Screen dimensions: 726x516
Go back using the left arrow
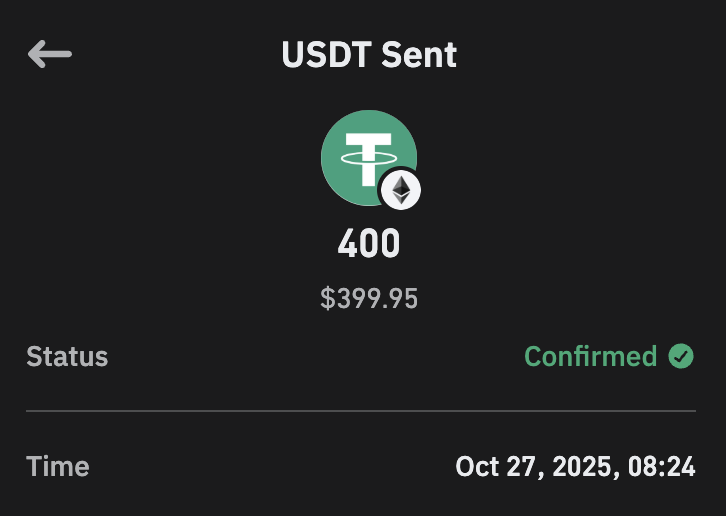(x=49, y=54)
